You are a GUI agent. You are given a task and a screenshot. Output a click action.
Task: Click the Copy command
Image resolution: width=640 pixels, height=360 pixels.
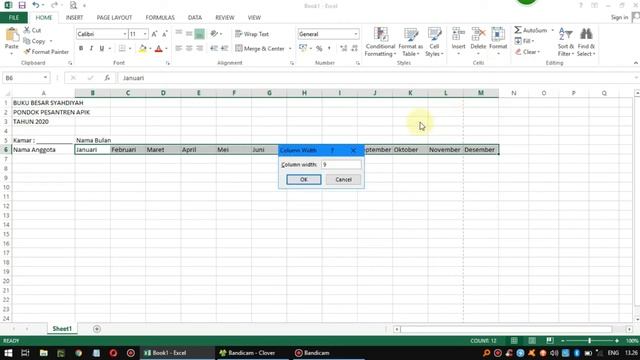point(35,41)
